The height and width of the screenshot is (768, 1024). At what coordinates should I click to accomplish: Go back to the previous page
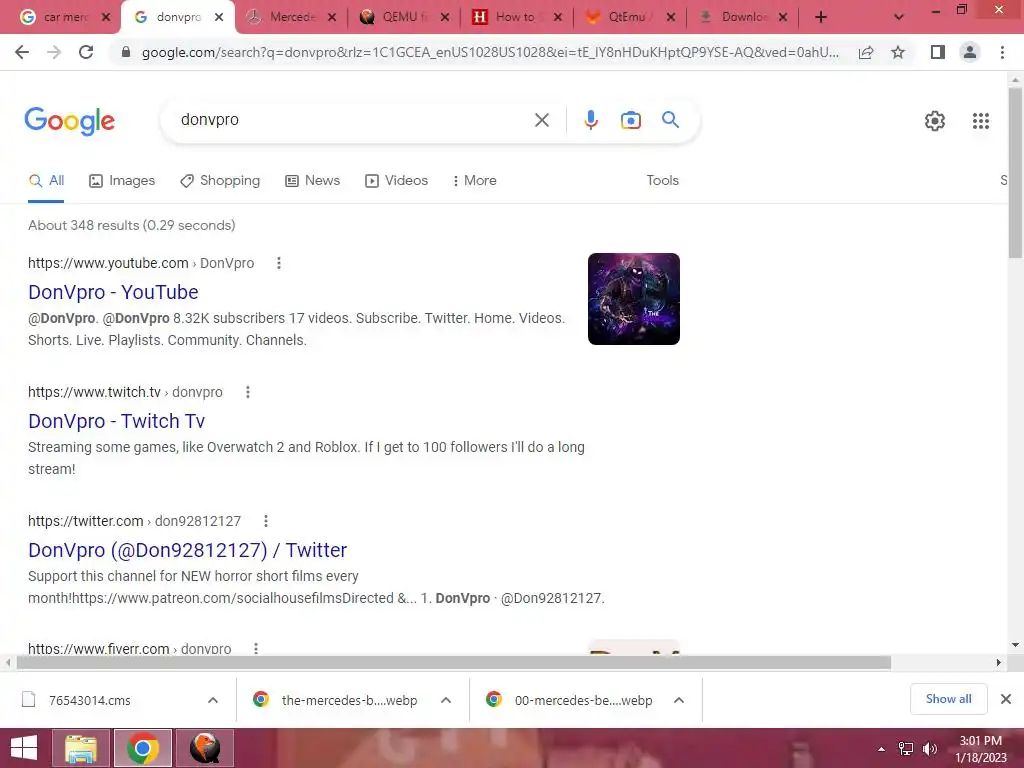click(x=22, y=52)
